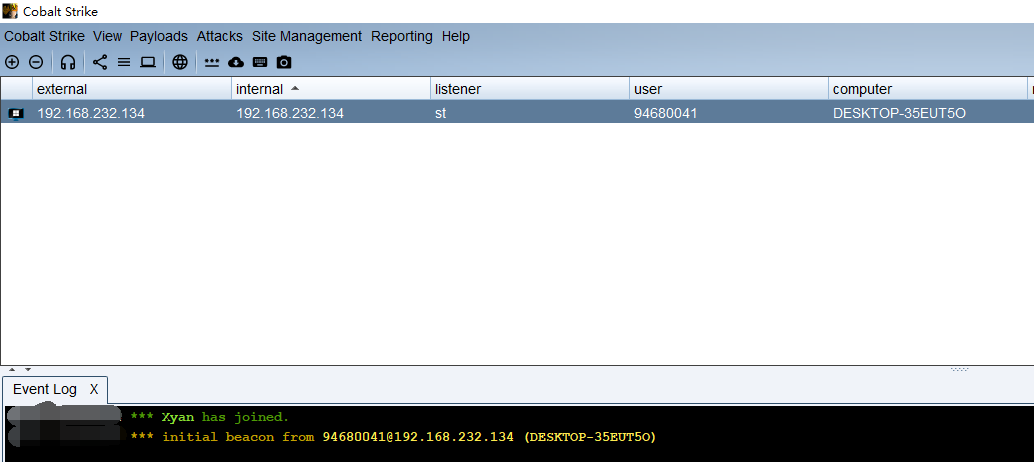Switch to target table laptop icon
Screen dimensions: 1034x462
[148, 62]
